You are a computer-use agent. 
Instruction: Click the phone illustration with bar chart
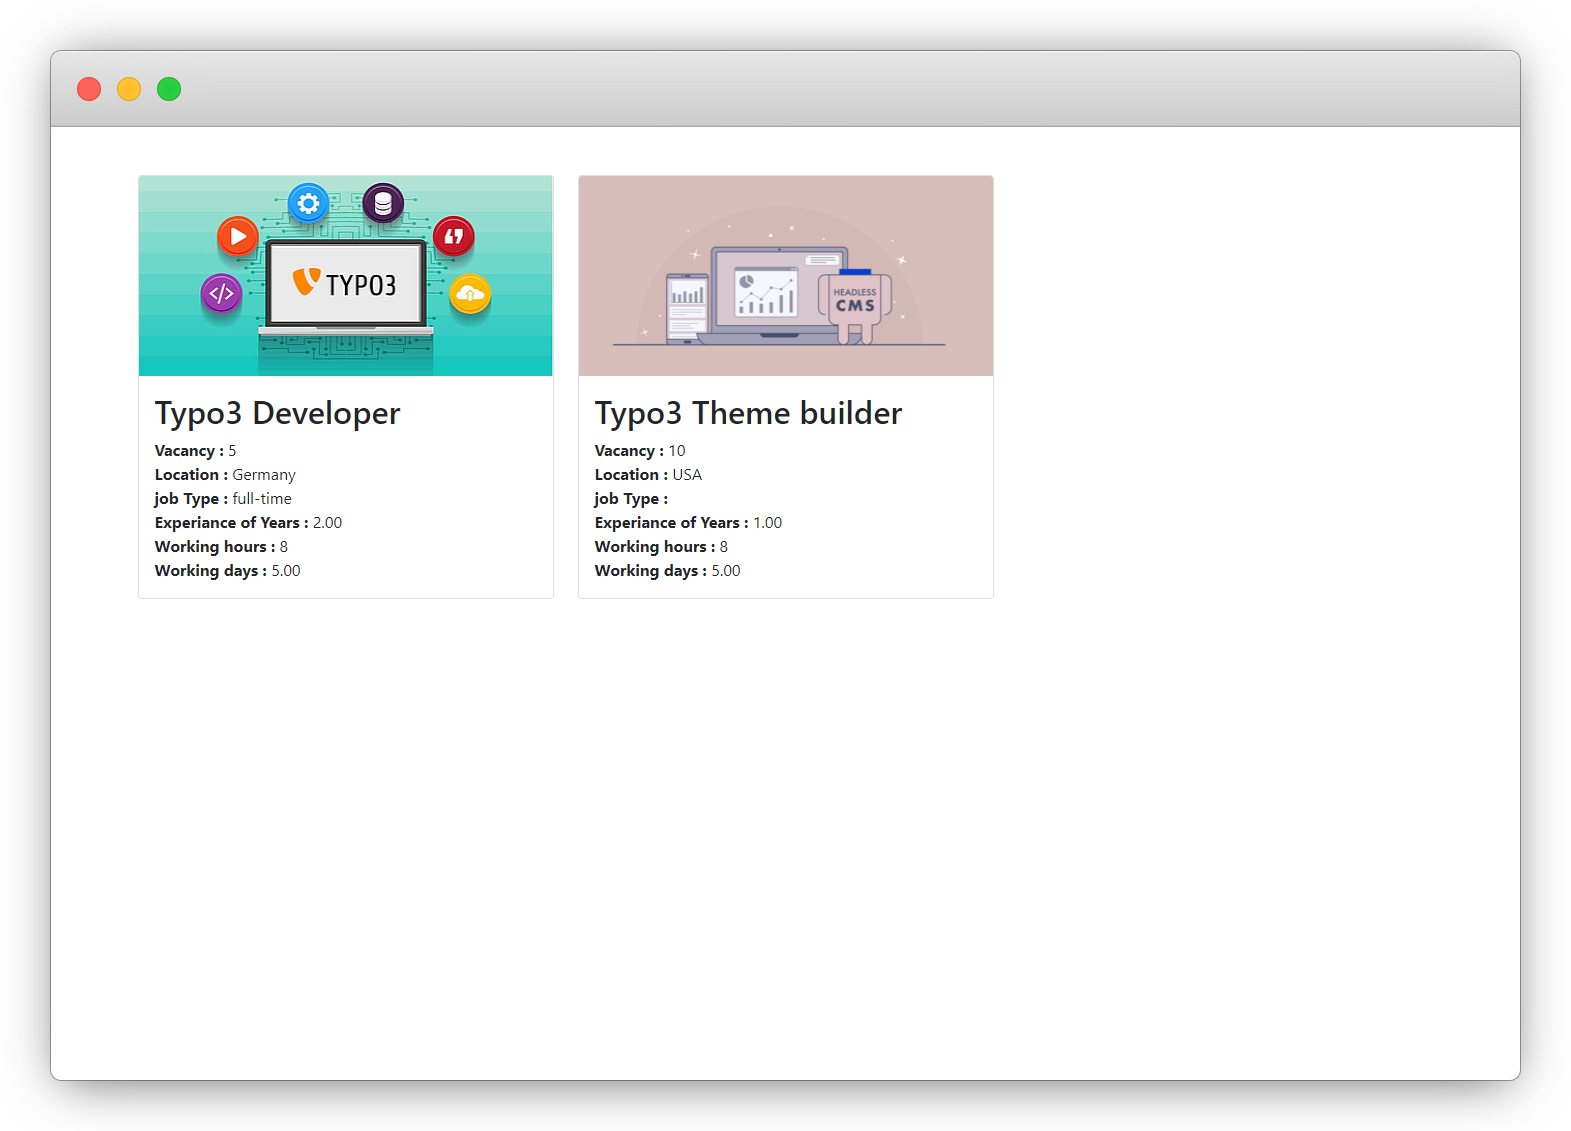(x=687, y=306)
